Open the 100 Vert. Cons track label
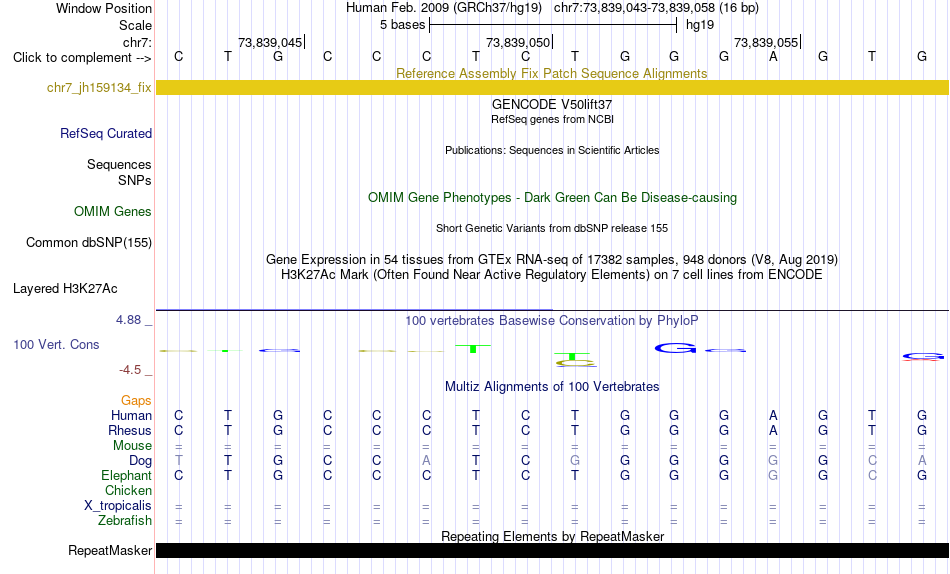The width and height of the screenshot is (950, 574). [56, 344]
